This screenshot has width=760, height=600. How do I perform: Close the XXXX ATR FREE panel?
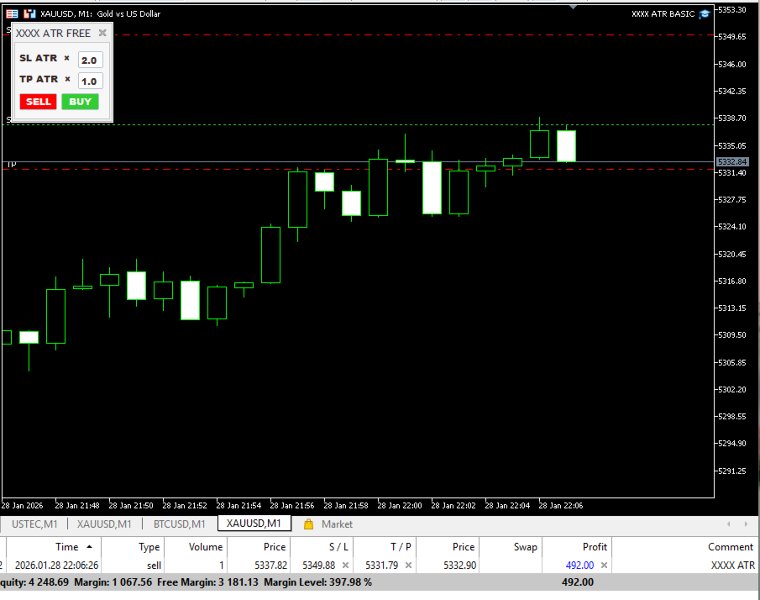(x=102, y=33)
